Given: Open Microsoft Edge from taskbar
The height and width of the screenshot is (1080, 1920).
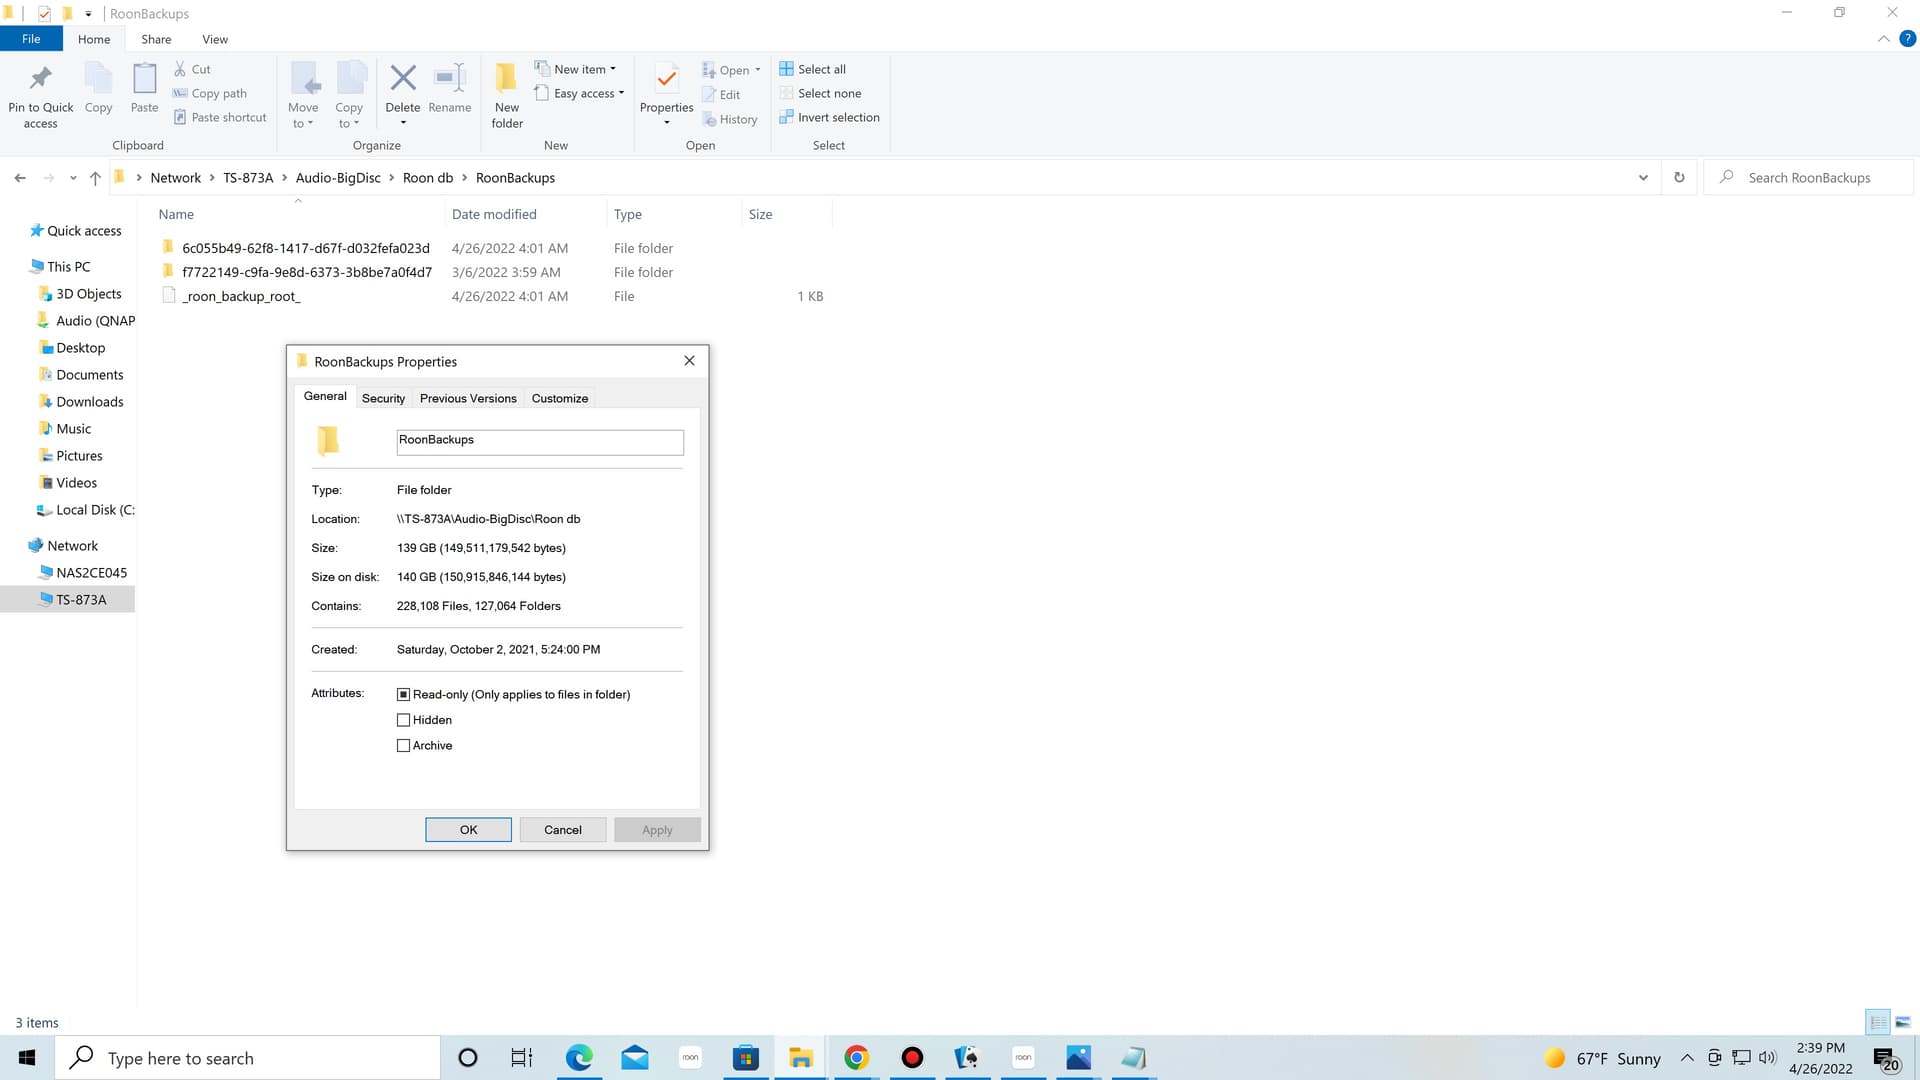Looking at the screenshot, I should [579, 1058].
